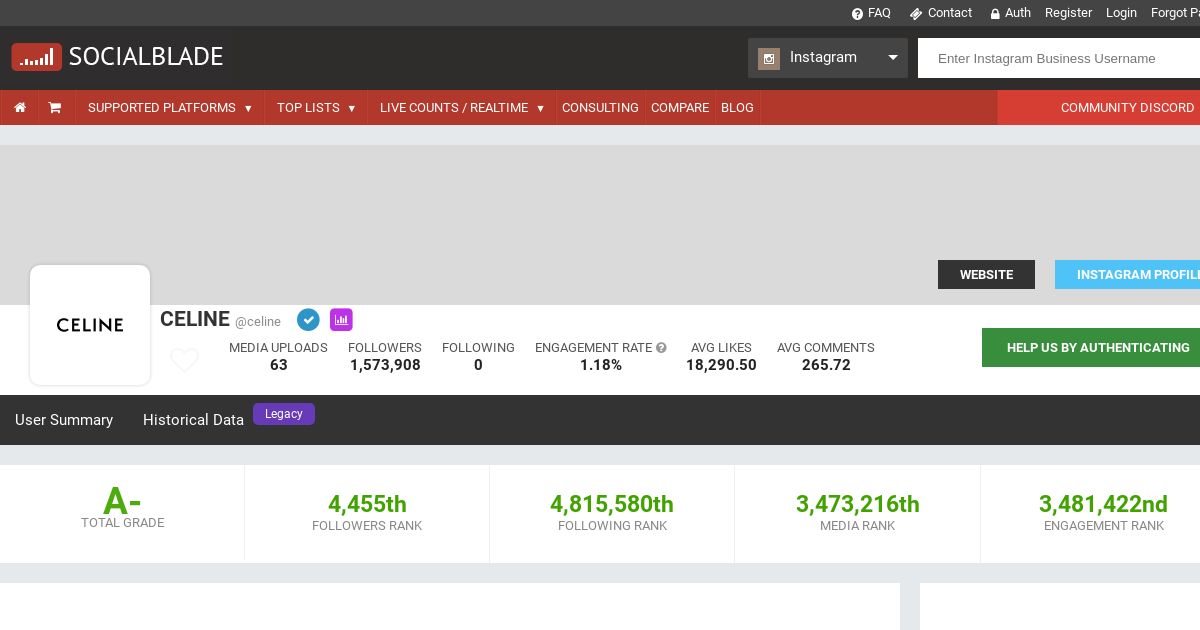Open the FAQ link
1200x630 pixels.
click(879, 13)
